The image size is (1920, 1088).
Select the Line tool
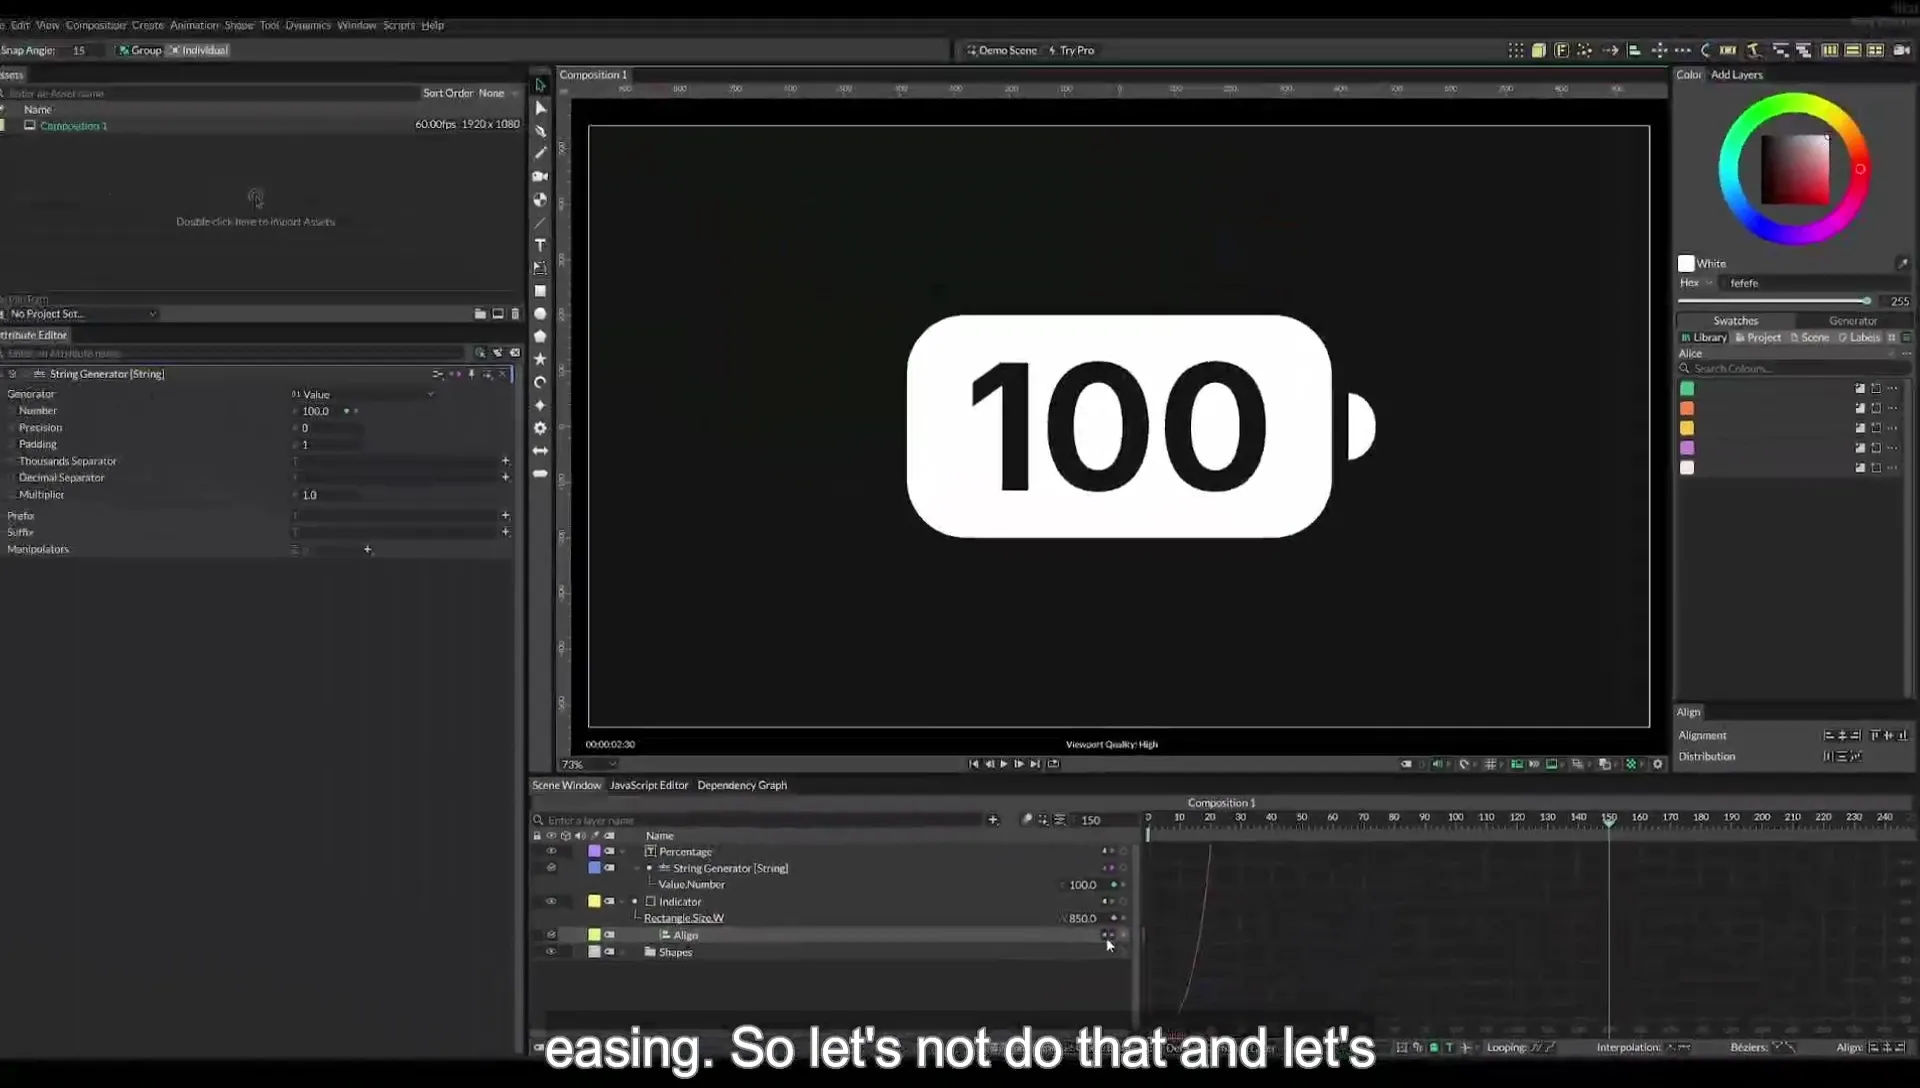point(540,222)
